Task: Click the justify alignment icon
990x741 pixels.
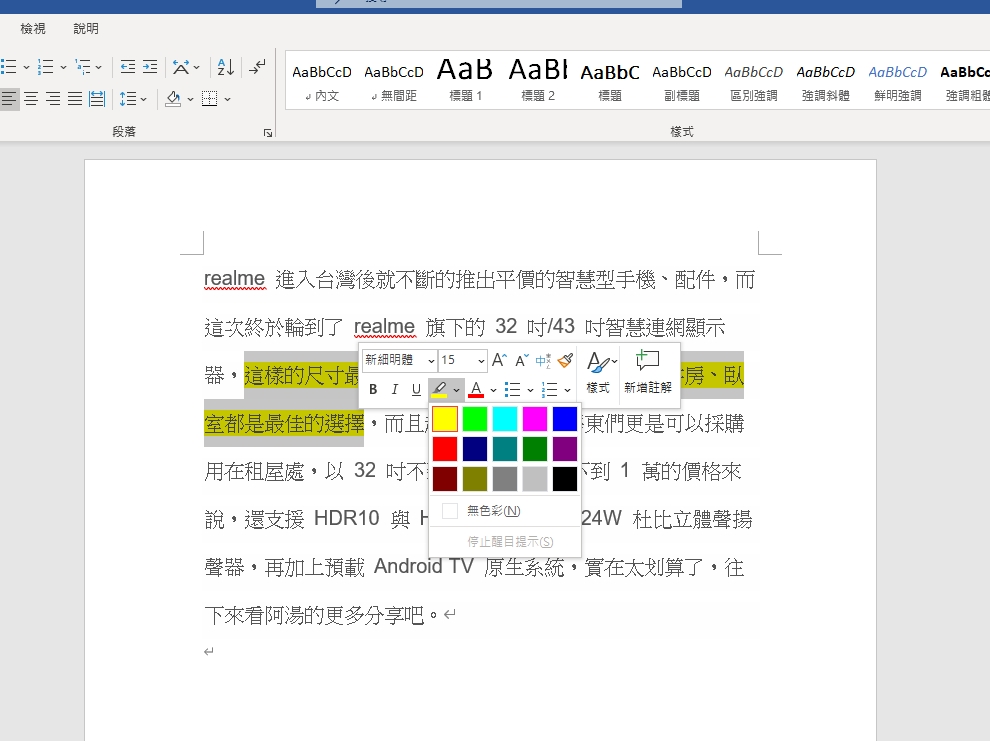Action: click(x=75, y=99)
